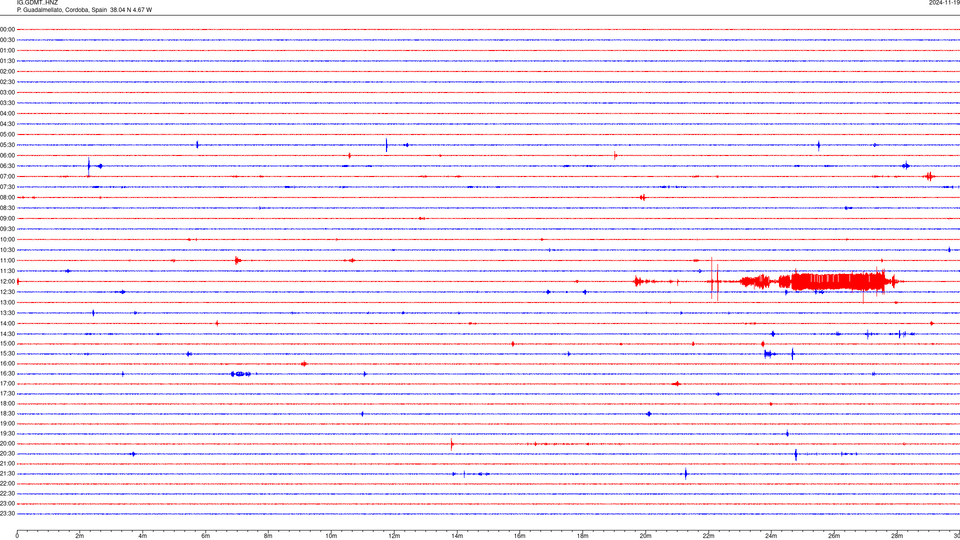960x540 pixels.
Task: Select the 10:30 row label
Action: (x=7, y=250)
